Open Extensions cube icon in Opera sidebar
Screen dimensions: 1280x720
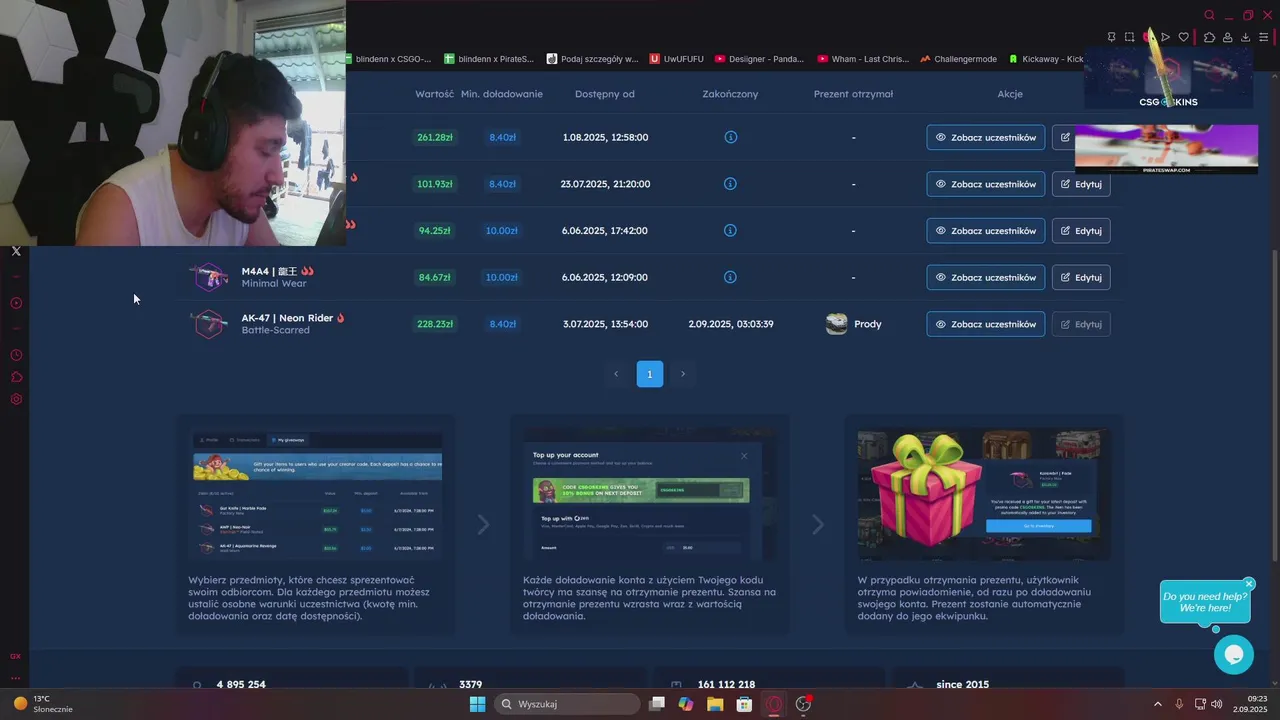[16, 377]
